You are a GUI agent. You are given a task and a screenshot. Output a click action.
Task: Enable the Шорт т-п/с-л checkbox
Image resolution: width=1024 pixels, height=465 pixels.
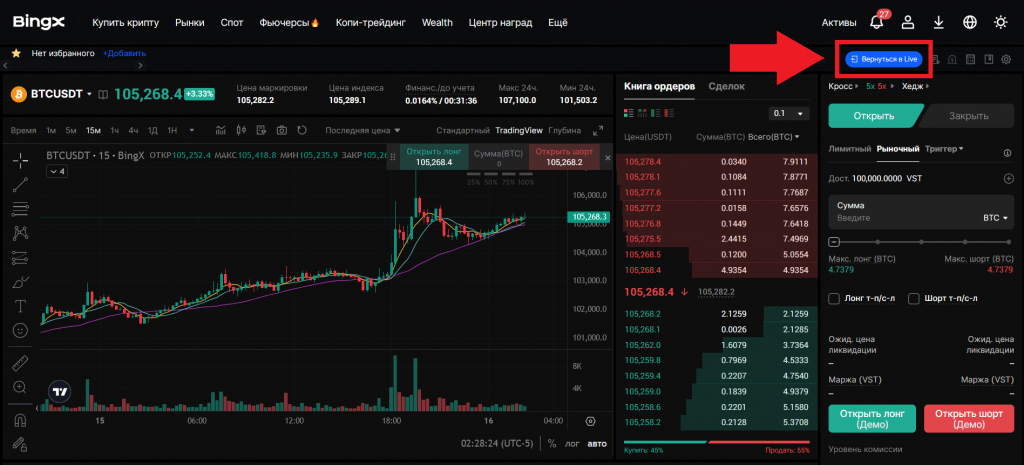tap(913, 298)
